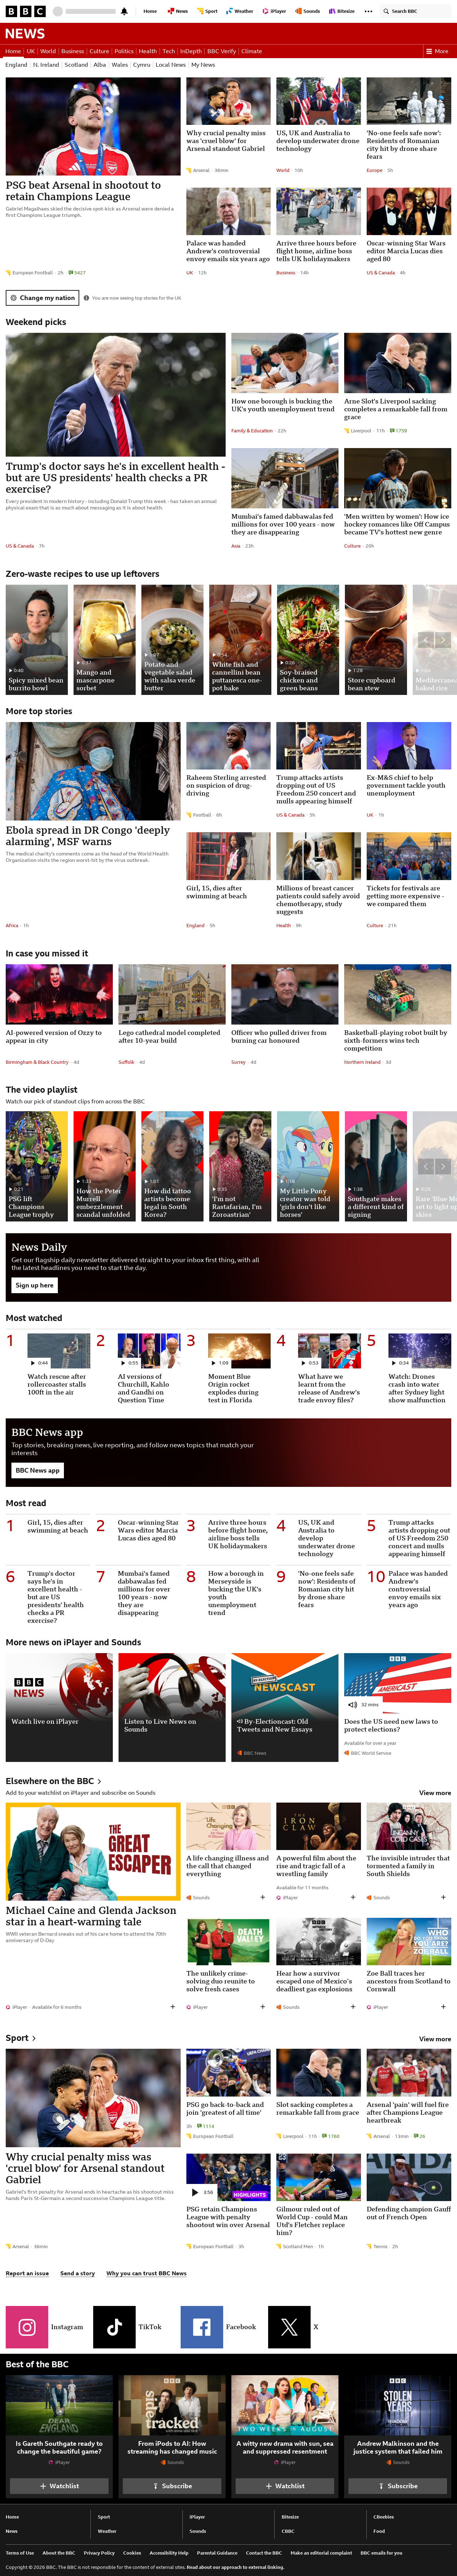Open Sounds from the top header
The image size is (457, 2576).
[309, 11]
